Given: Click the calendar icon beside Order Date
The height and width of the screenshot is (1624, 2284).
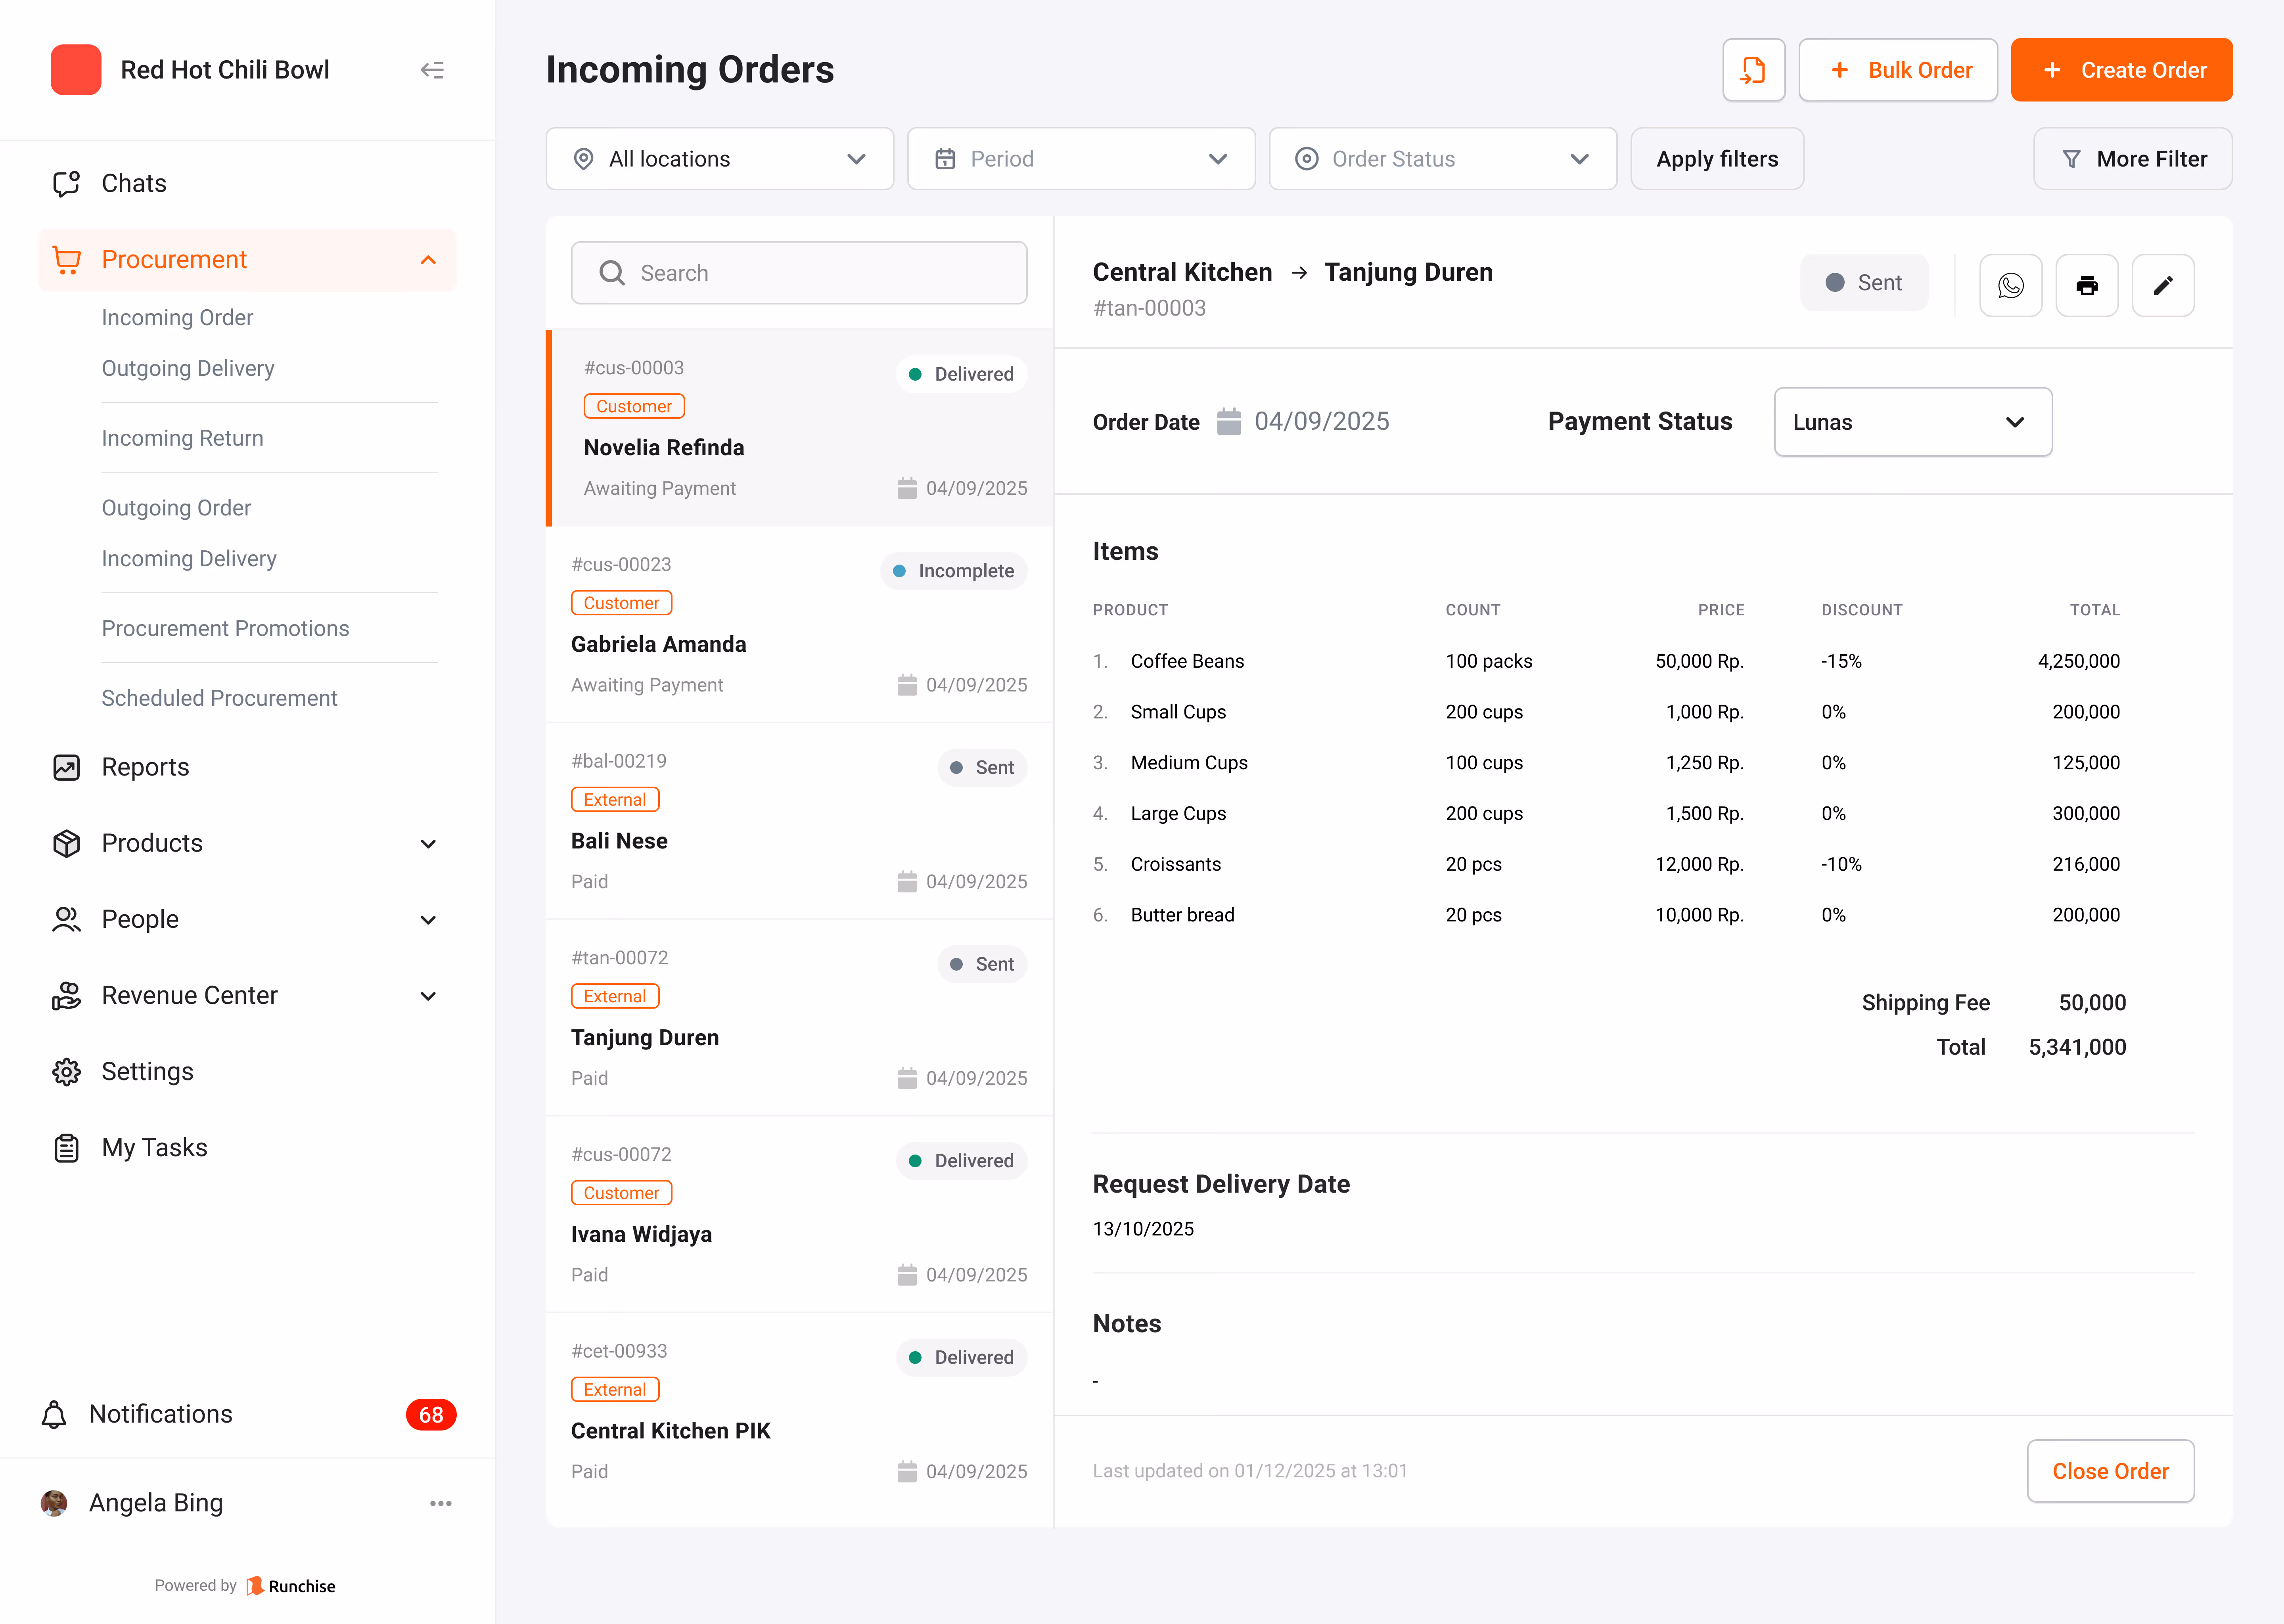Looking at the screenshot, I should [1228, 421].
